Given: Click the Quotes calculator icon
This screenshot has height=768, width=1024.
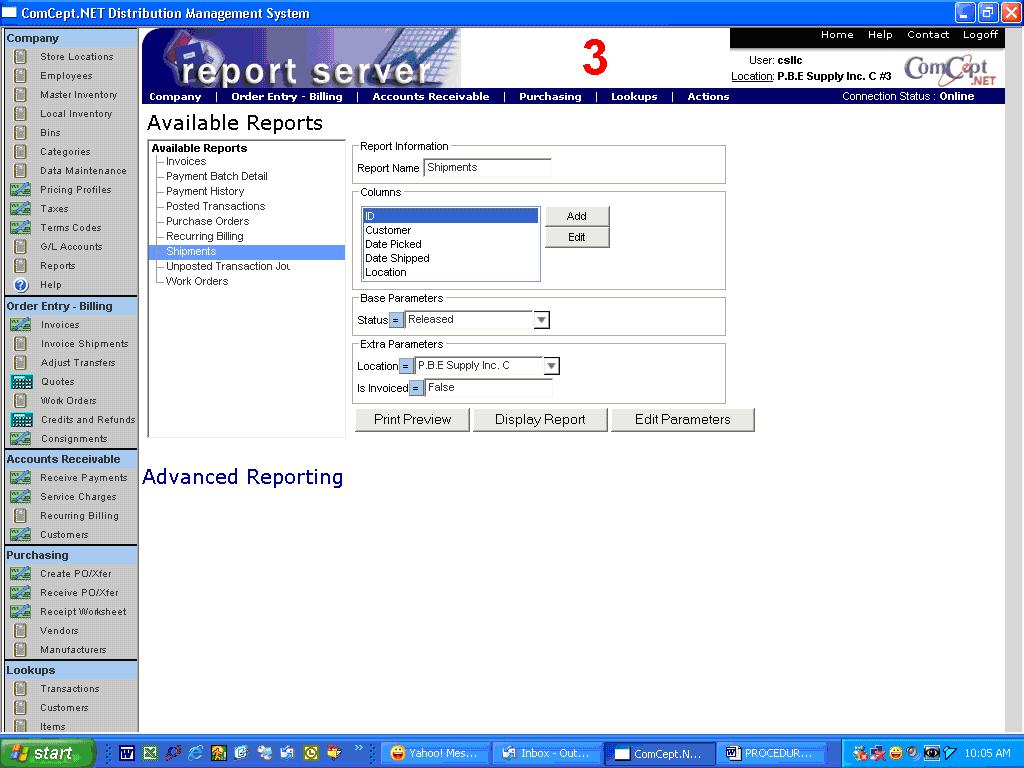Looking at the screenshot, I should pos(21,382).
